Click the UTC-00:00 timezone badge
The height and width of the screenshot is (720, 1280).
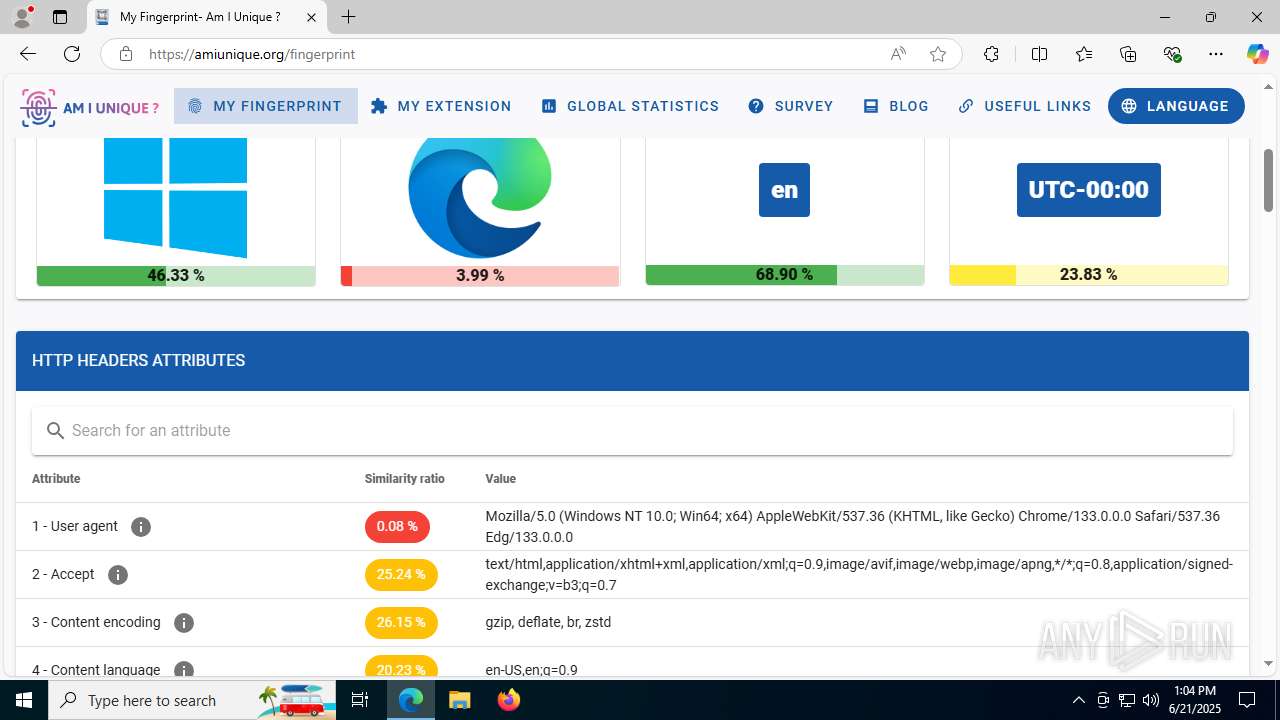[x=1088, y=190]
